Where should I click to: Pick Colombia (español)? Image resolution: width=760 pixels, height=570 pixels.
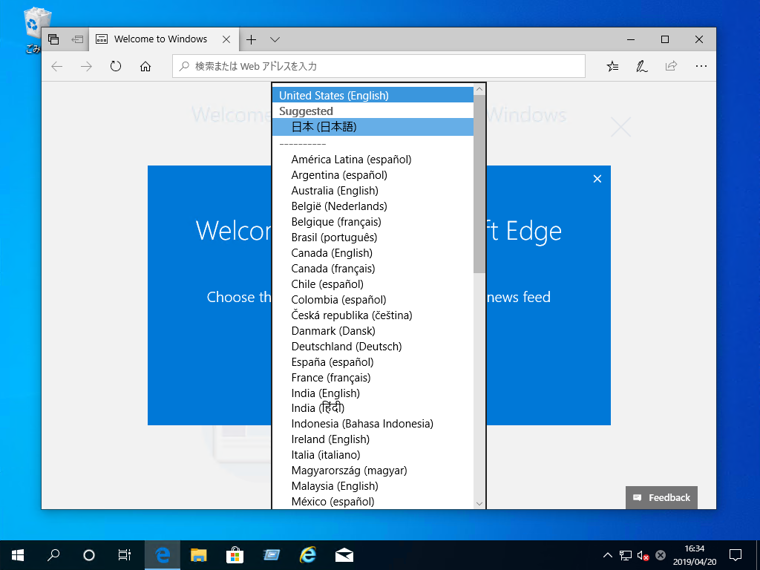373,300
